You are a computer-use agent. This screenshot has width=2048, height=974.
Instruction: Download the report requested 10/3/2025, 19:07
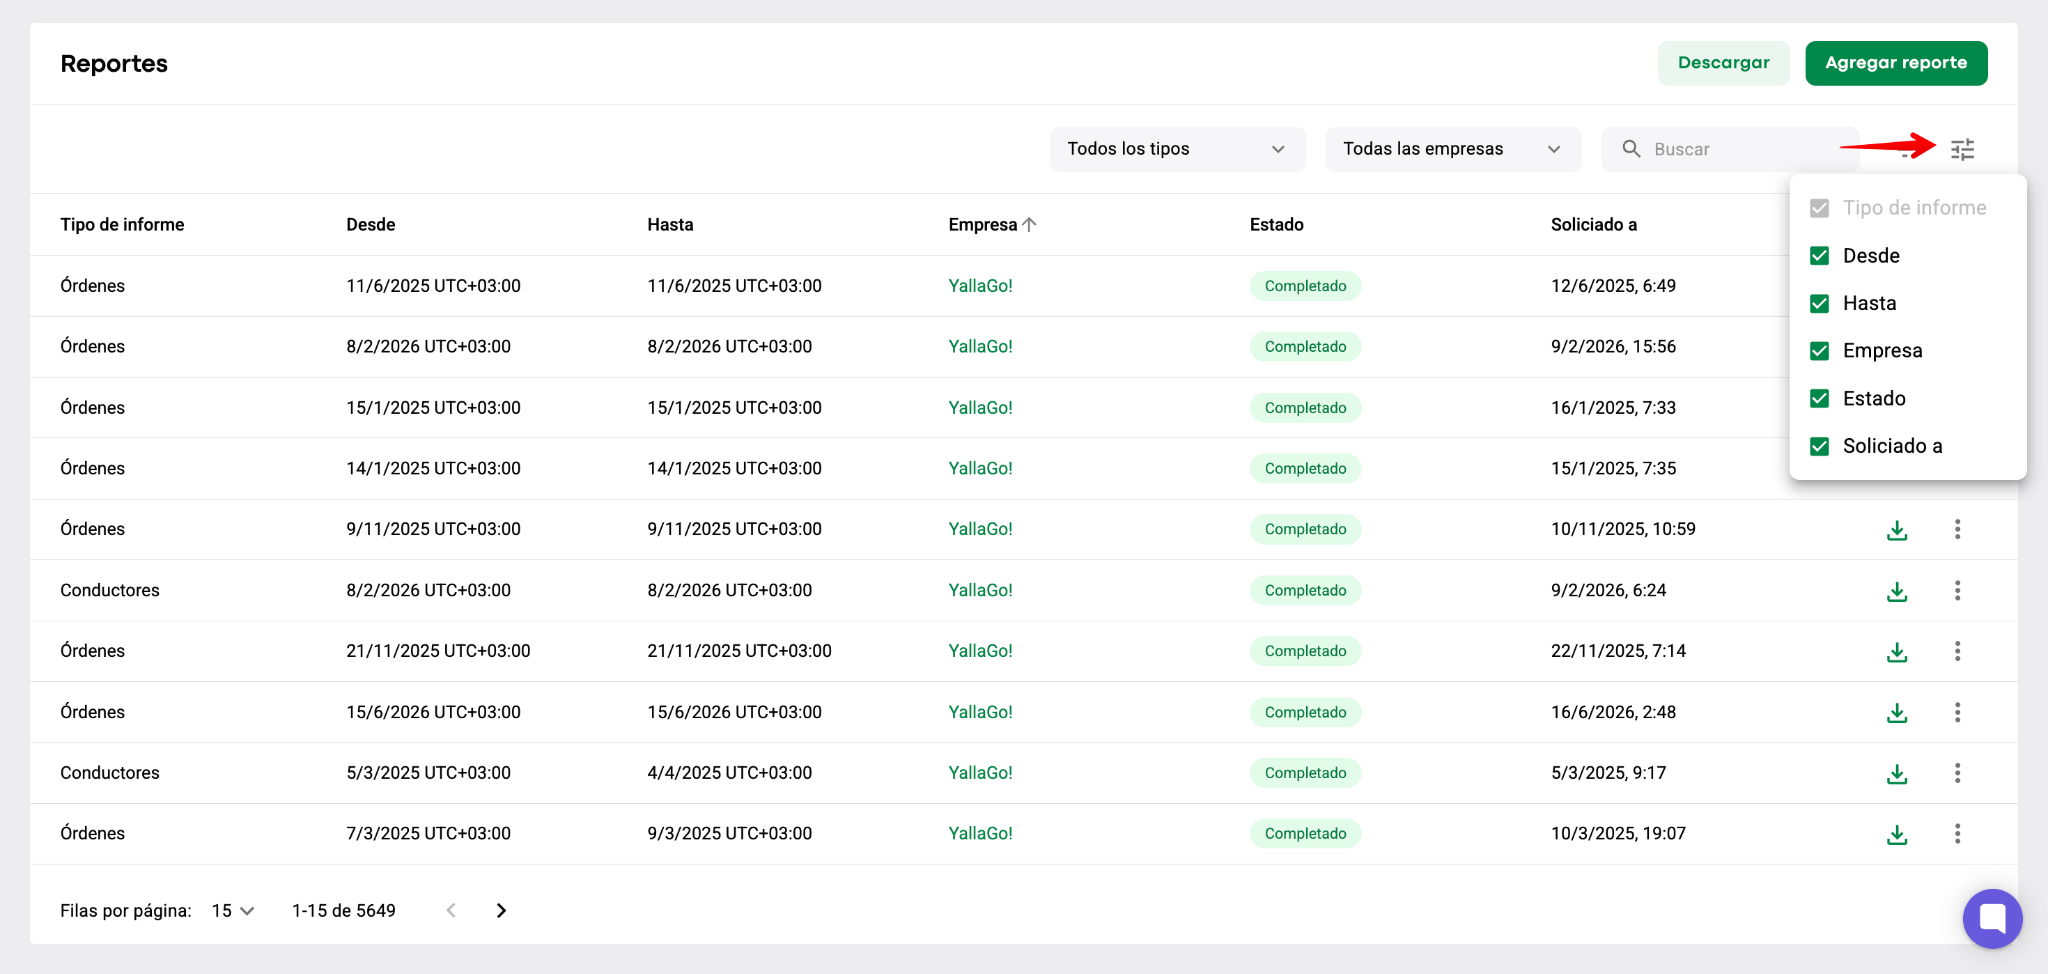tap(1897, 834)
